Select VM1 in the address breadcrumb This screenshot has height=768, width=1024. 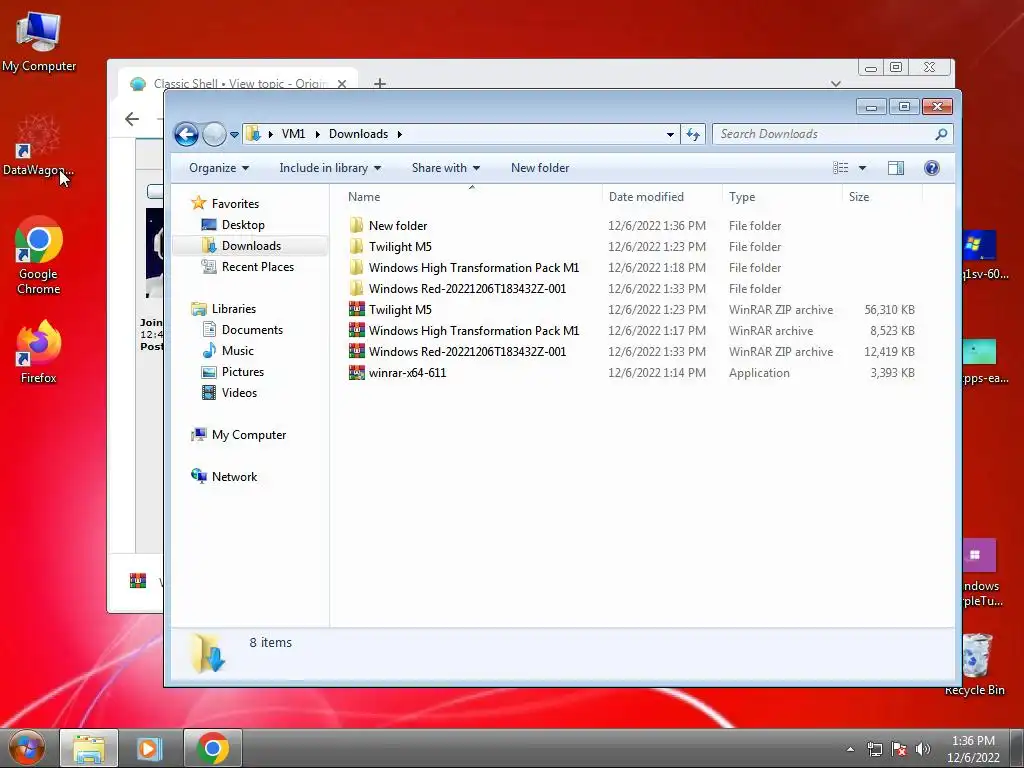[293, 134]
